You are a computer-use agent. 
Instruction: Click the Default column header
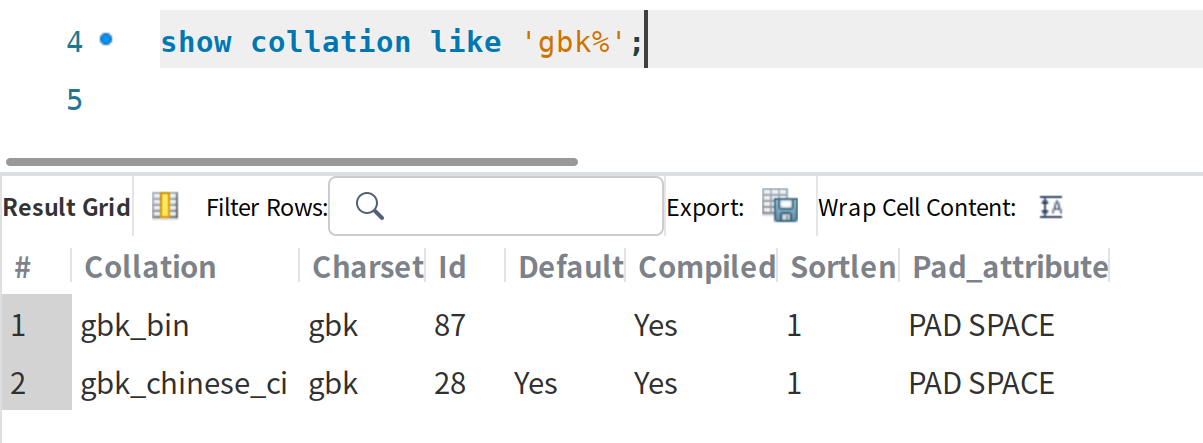pos(571,267)
